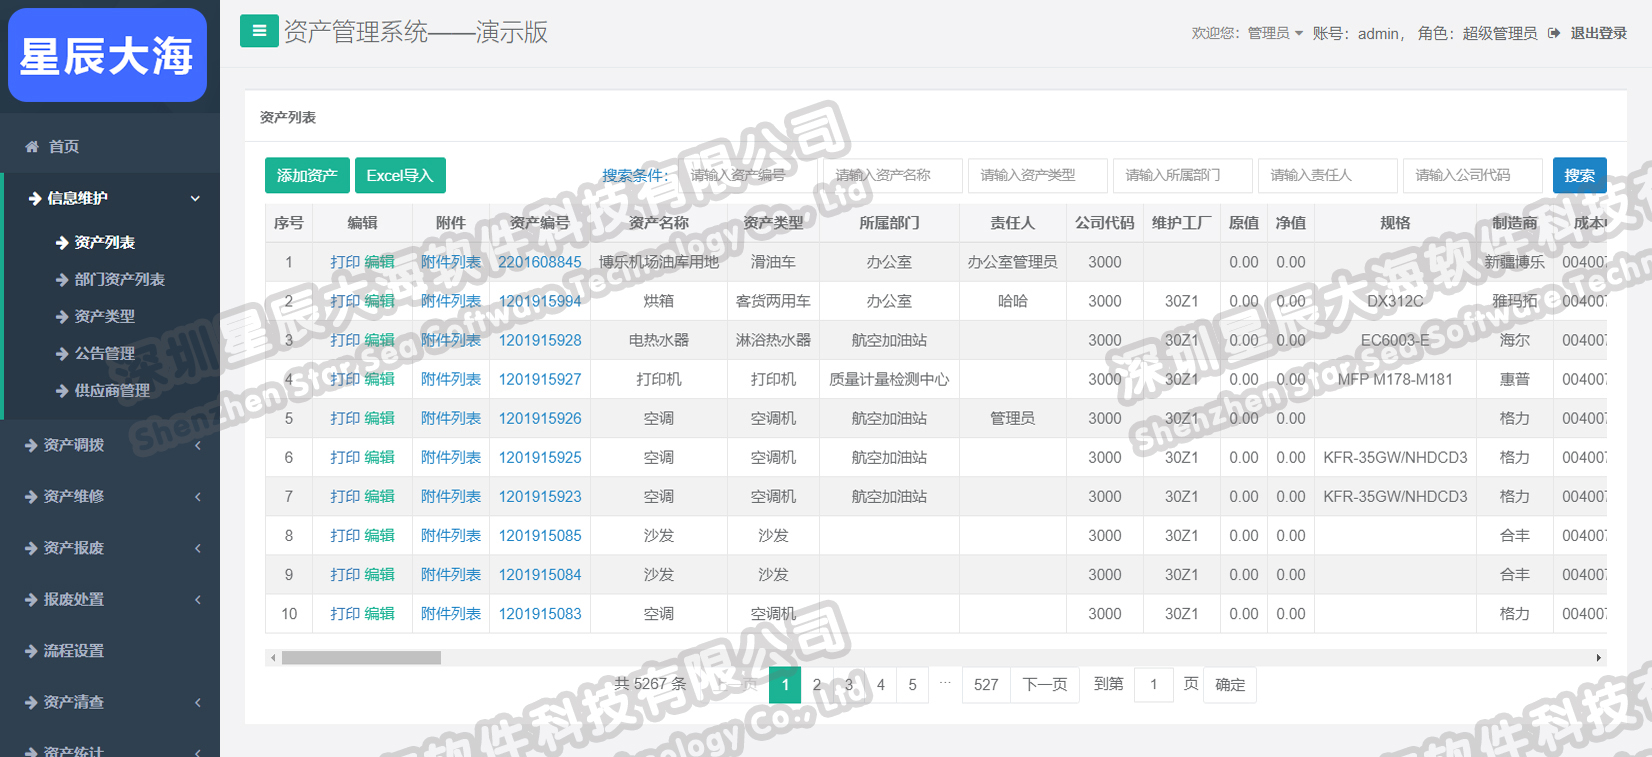This screenshot has width=1652, height=757.
Task: Open 供应商管理 submenu item
Action: click(112, 390)
